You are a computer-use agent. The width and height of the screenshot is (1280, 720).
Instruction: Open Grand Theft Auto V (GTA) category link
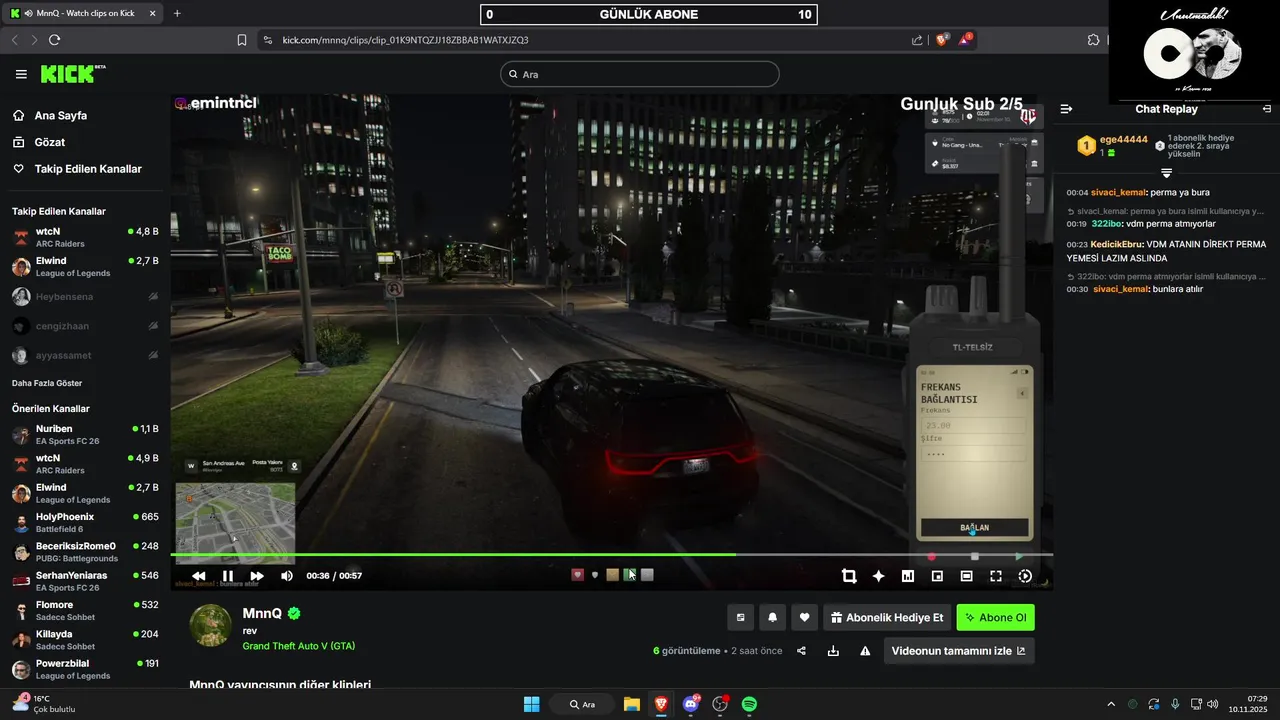[298, 646]
